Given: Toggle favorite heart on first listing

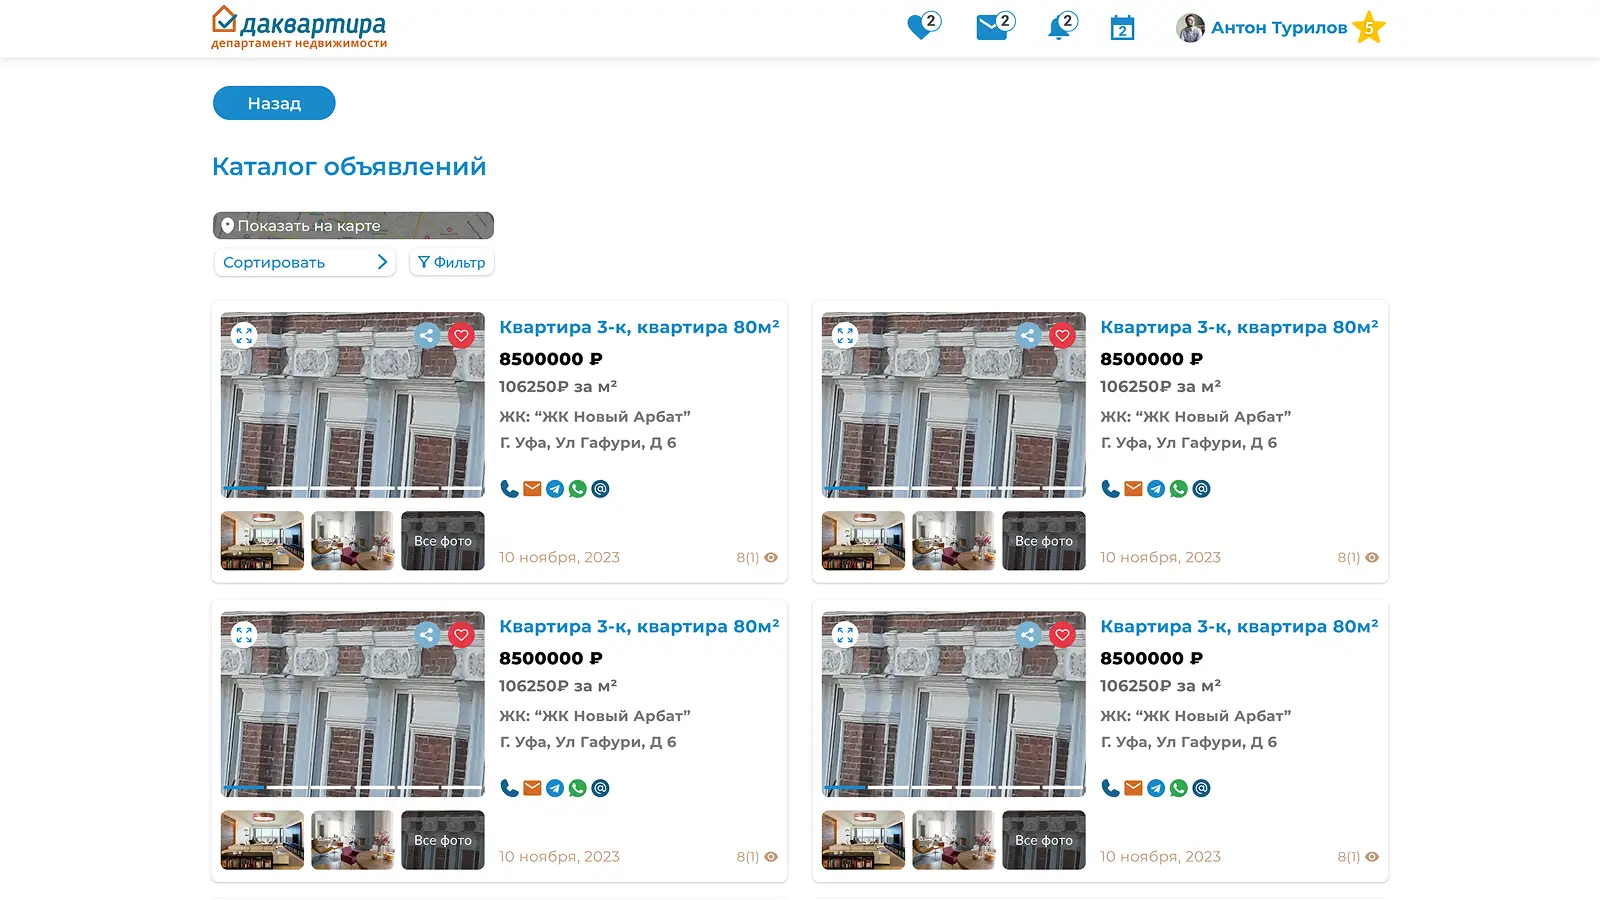Looking at the screenshot, I should [x=461, y=336].
